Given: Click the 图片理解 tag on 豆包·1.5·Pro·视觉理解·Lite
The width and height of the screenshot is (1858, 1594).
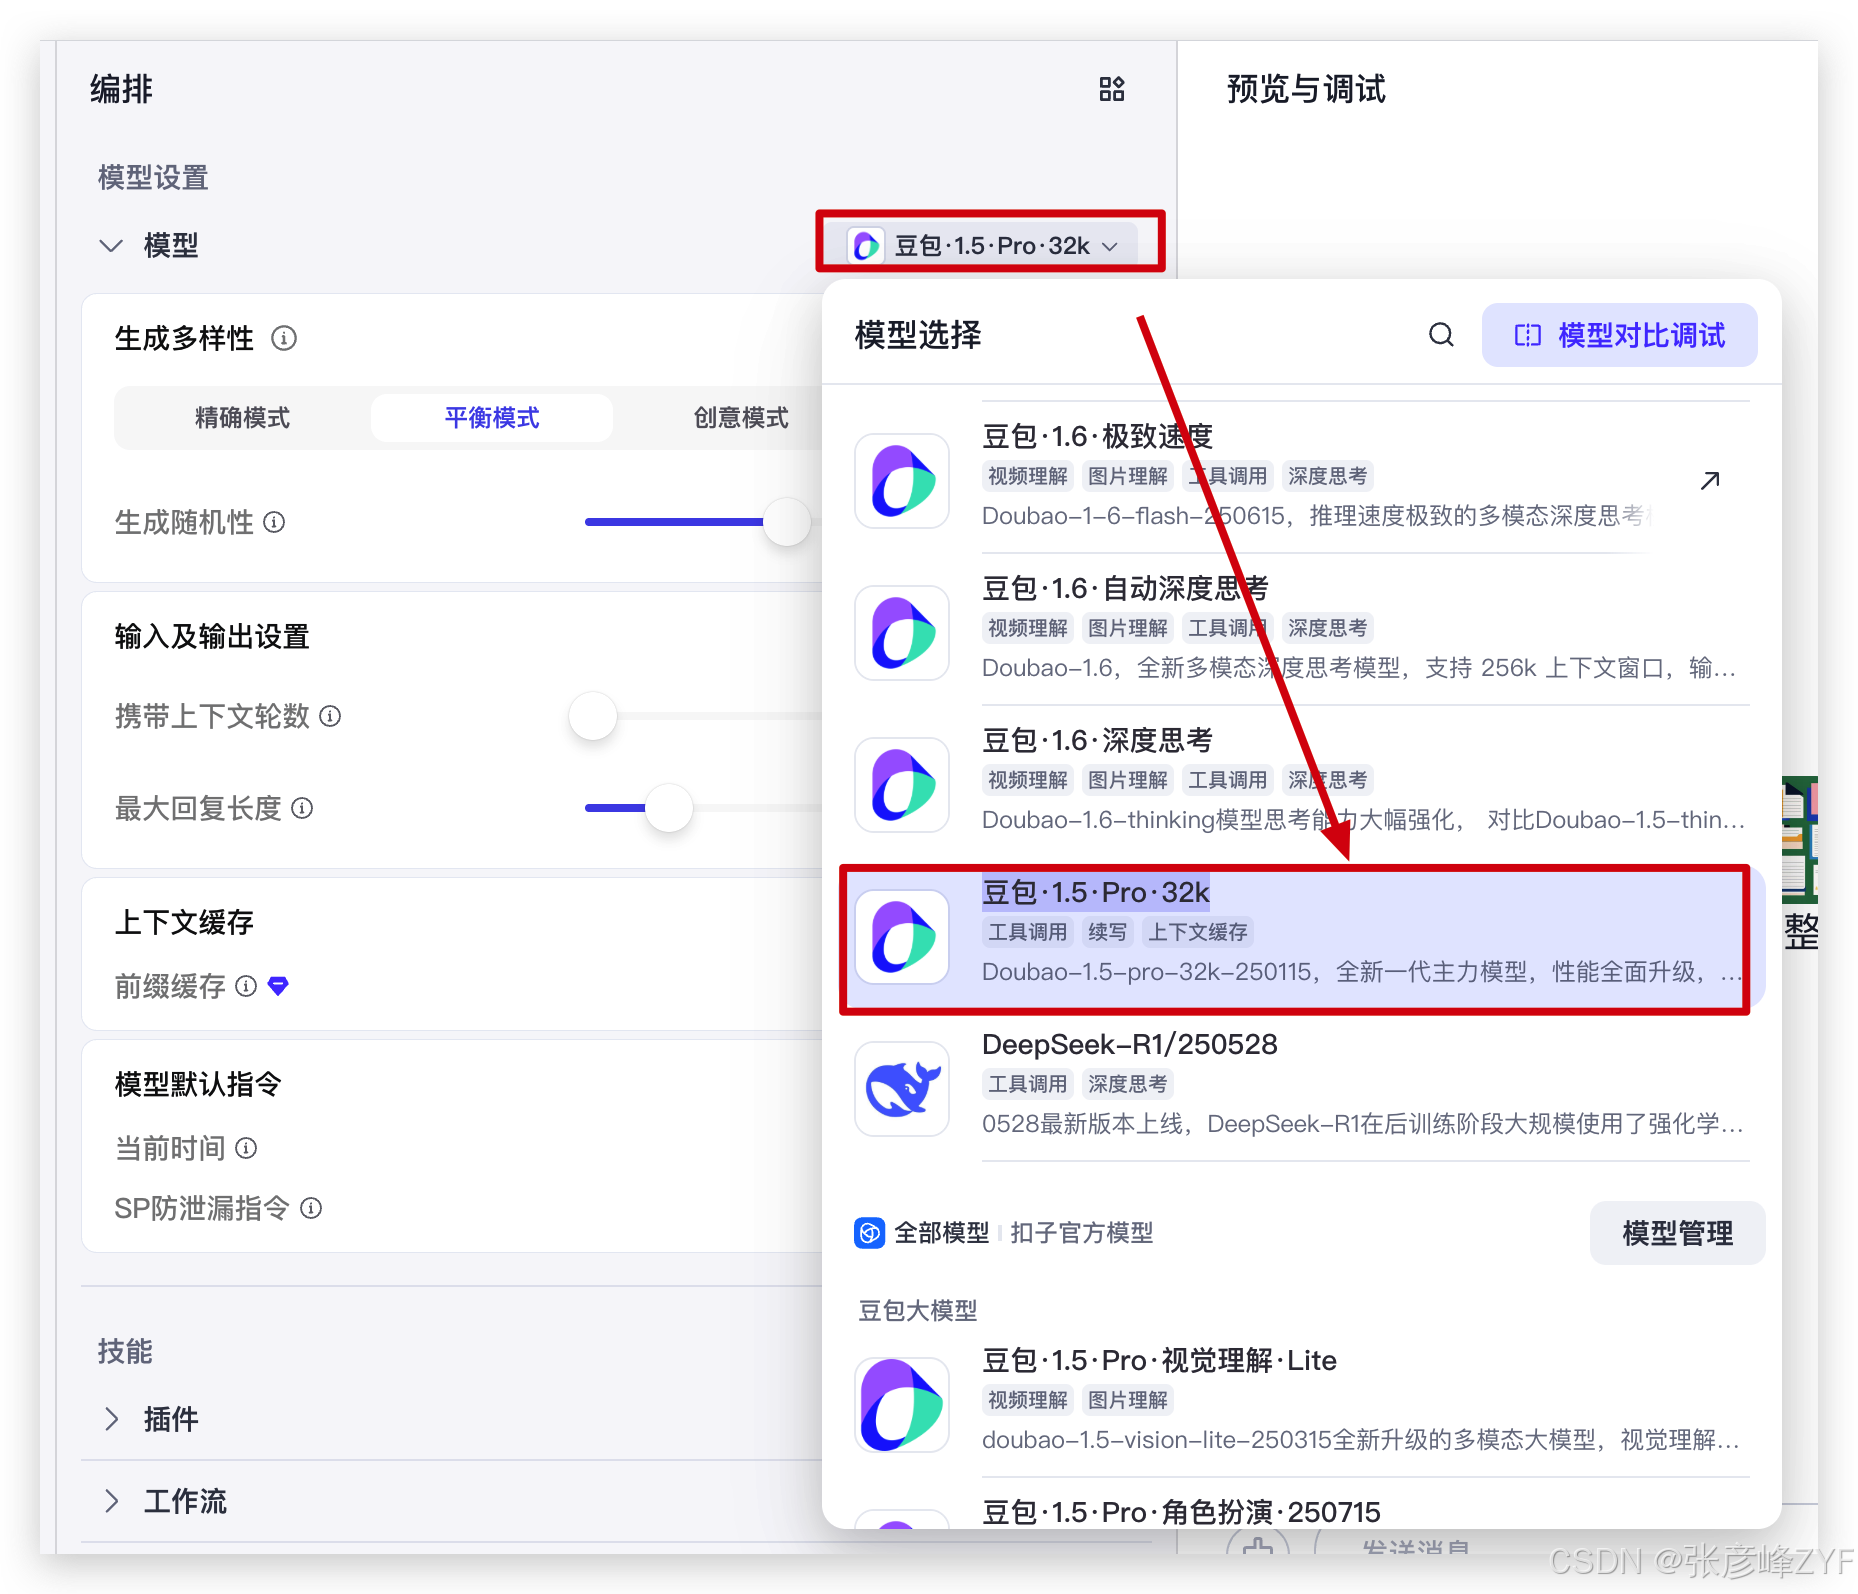Looking at the screenshot, I should coord(1128,1400).
